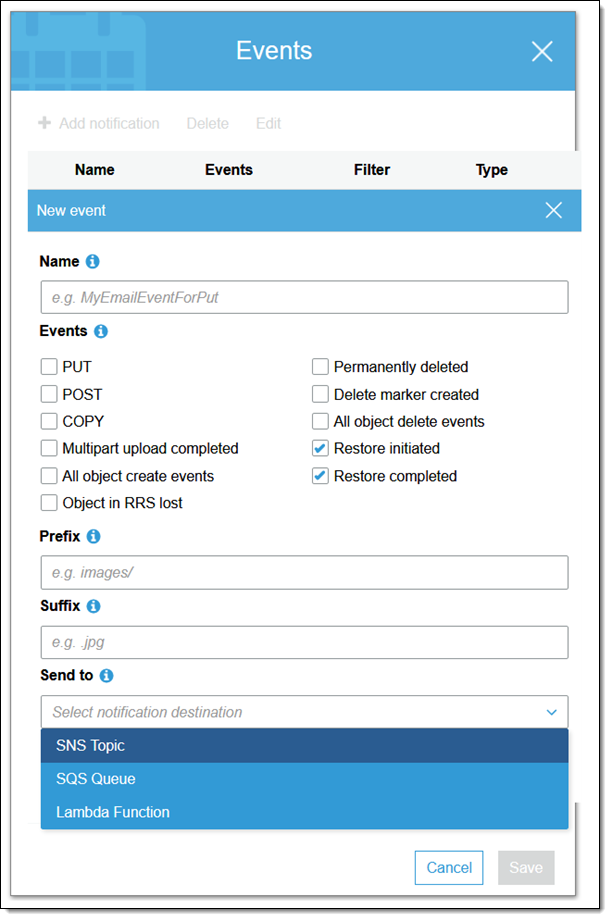This screenshot has height=919, width=610.
Task: Click the info icon beside Events label
Action: pyautogui.click(x=101, y=331)
